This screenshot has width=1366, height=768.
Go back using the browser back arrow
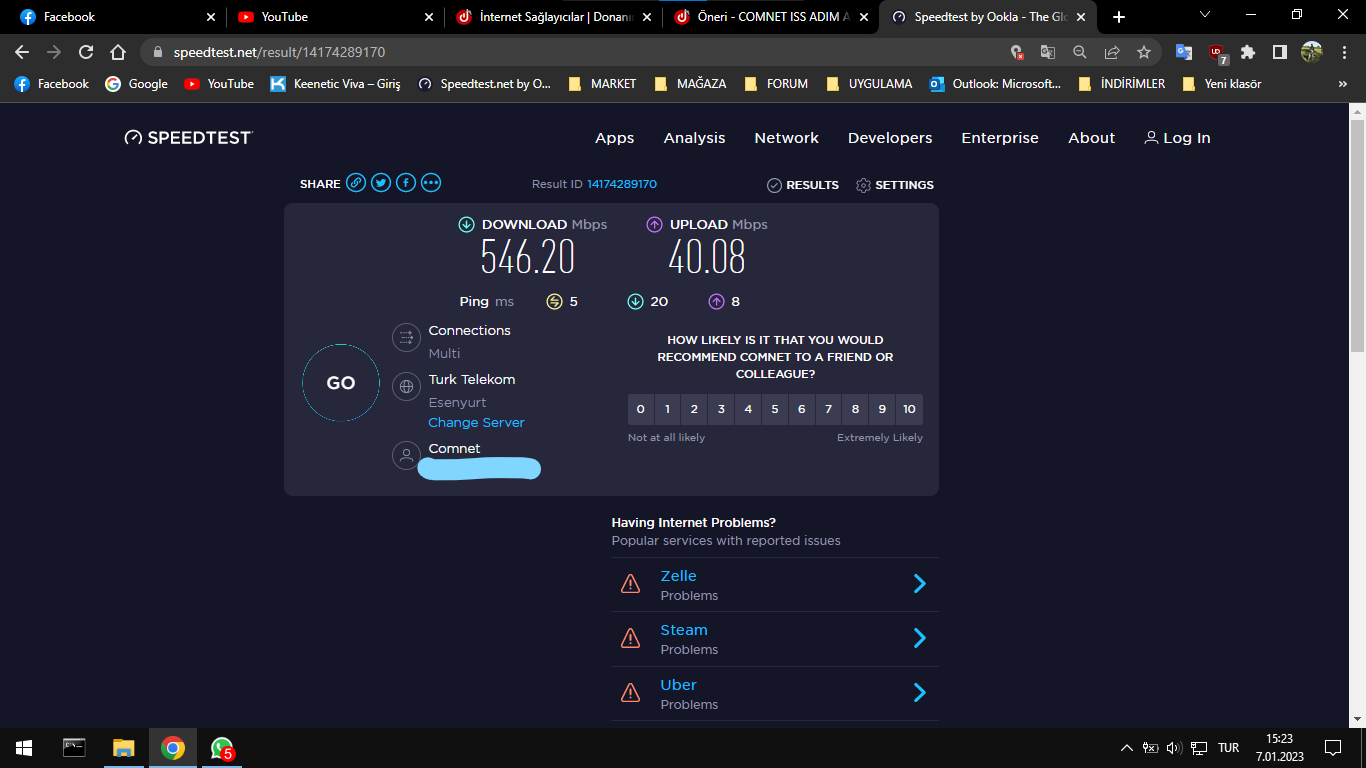coord(22,52)
